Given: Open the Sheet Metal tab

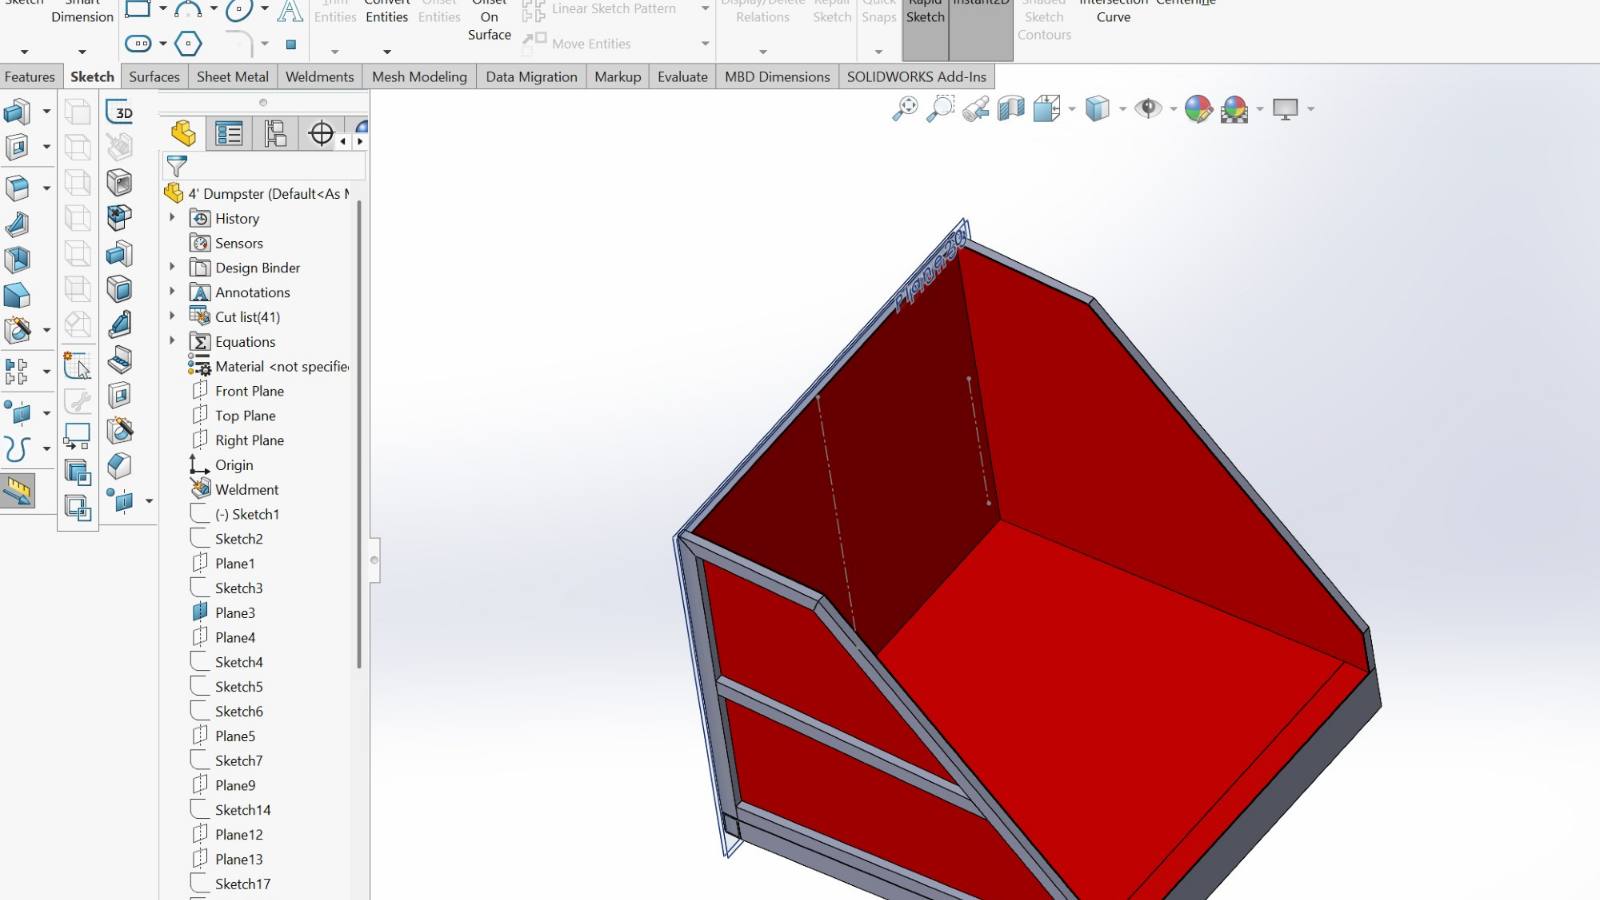Looking at the screenshot, I should point(233,76).
